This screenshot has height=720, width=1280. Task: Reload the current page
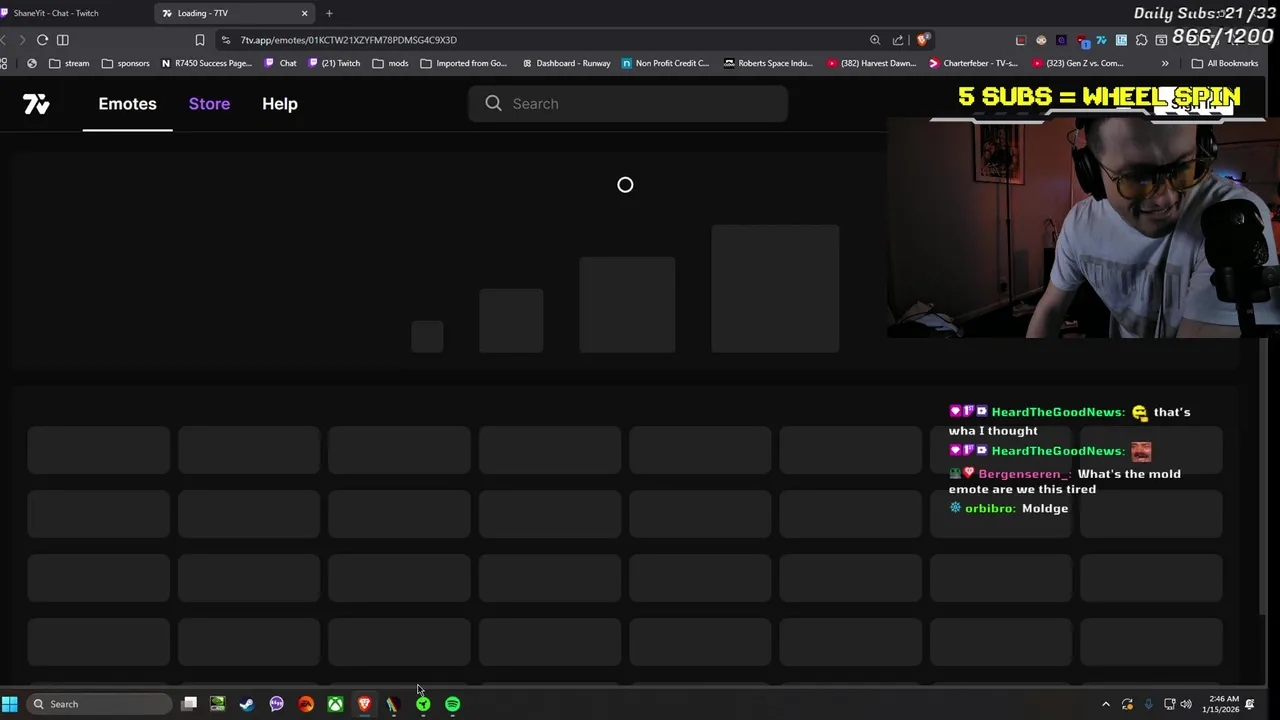click(42, 40)
